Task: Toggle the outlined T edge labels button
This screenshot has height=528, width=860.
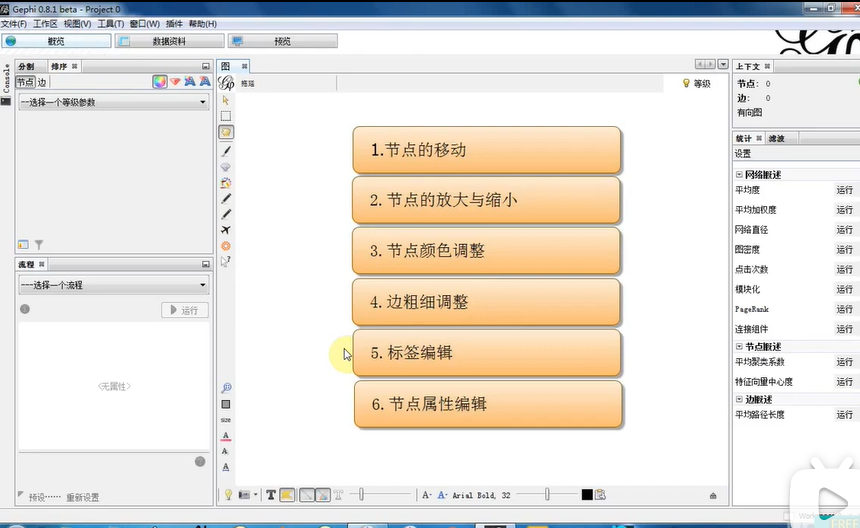Action: (x=338, y=495)
